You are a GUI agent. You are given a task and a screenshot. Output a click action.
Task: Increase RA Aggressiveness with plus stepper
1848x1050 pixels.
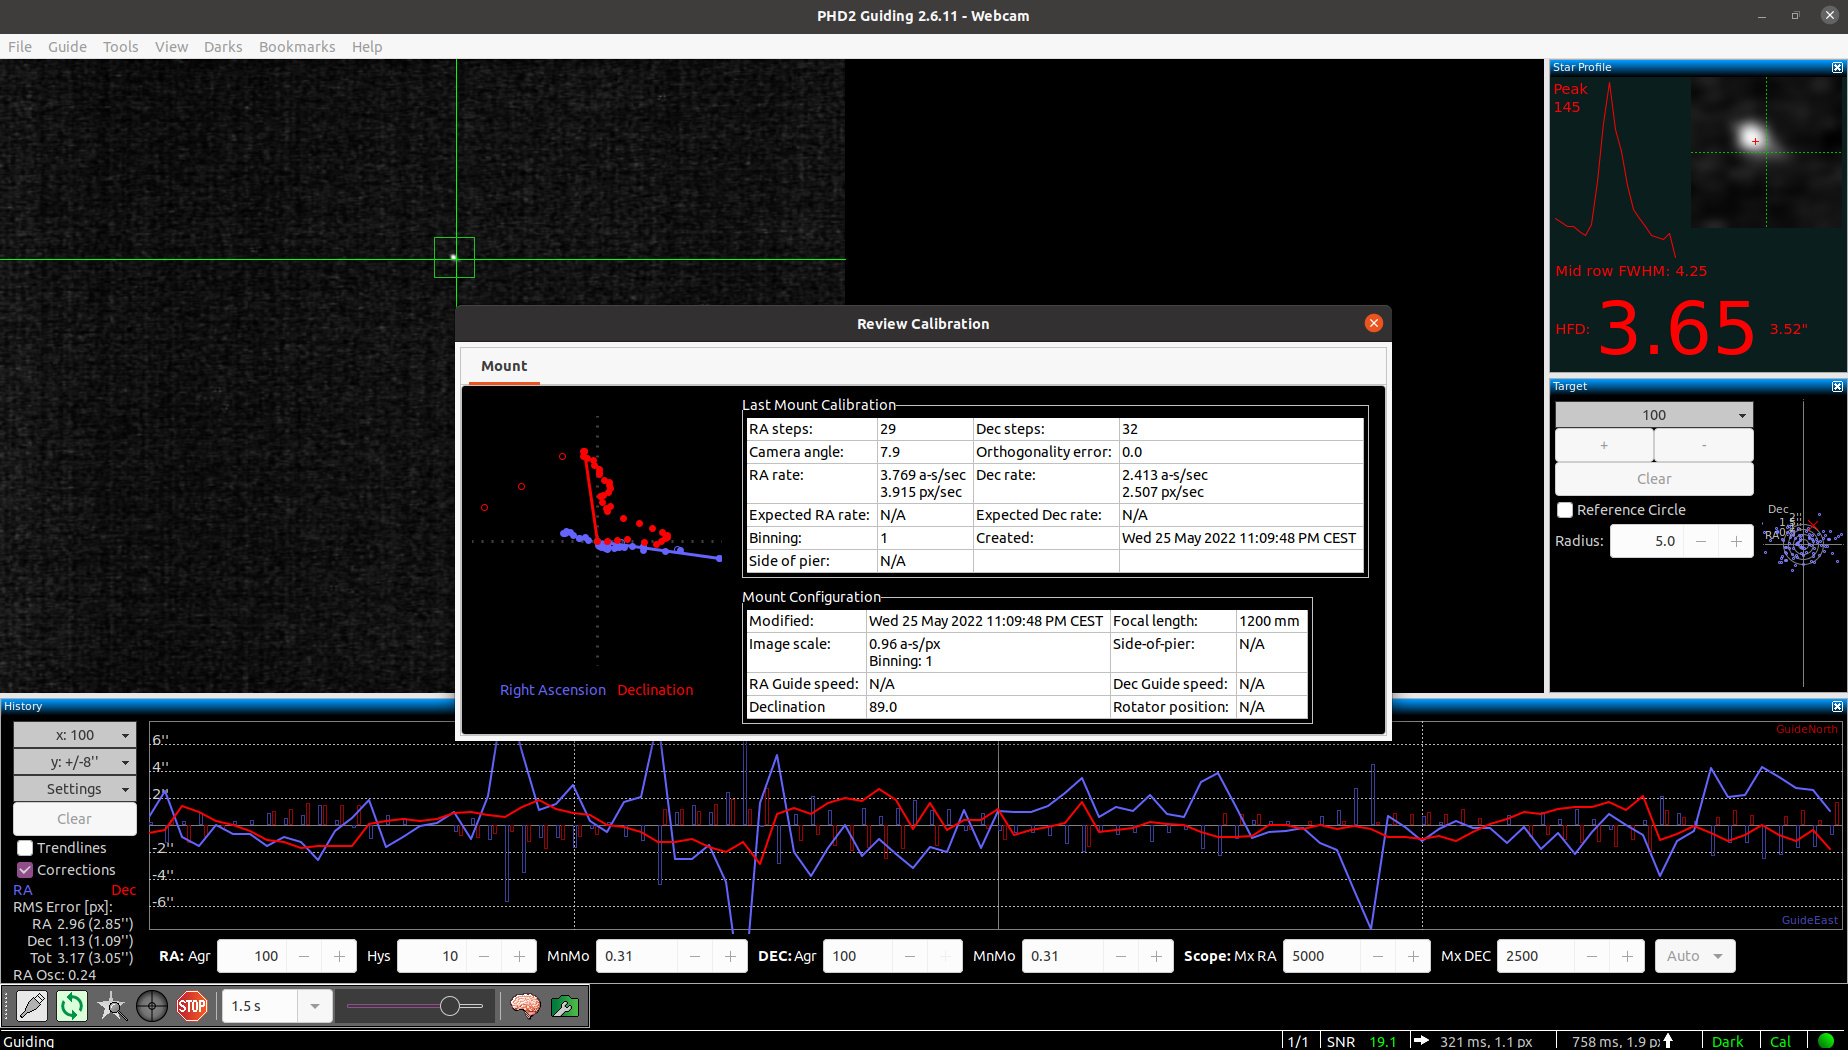[339, 956]
